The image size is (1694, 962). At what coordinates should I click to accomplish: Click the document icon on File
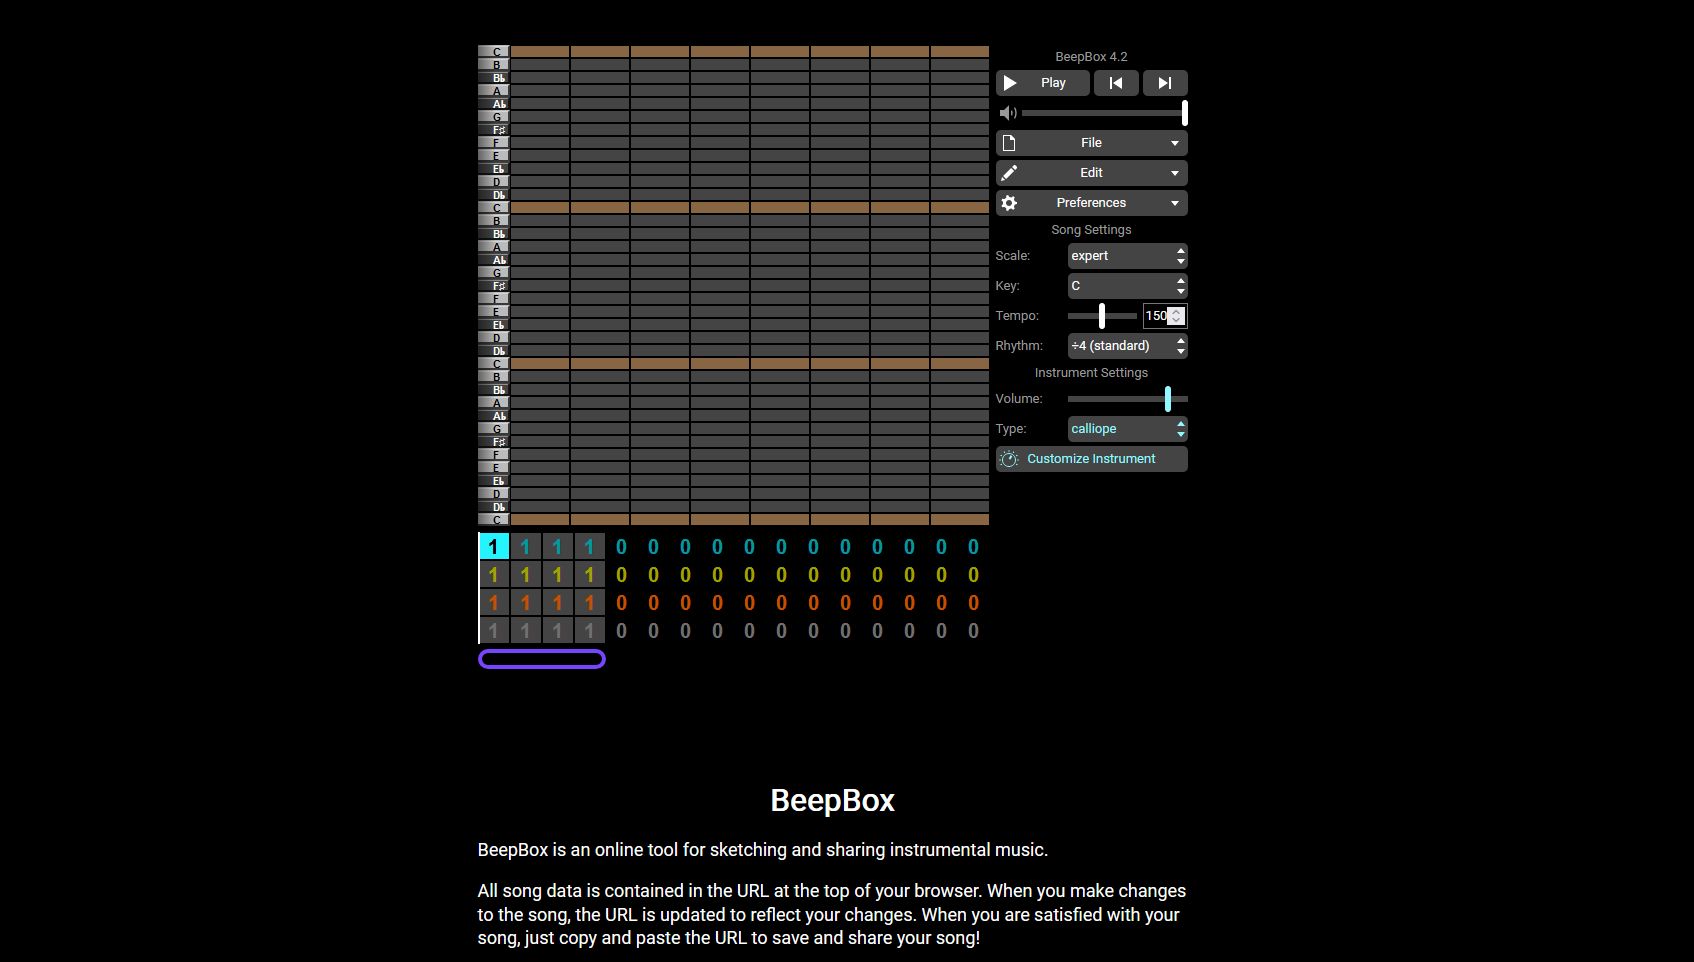[1009, 143]
